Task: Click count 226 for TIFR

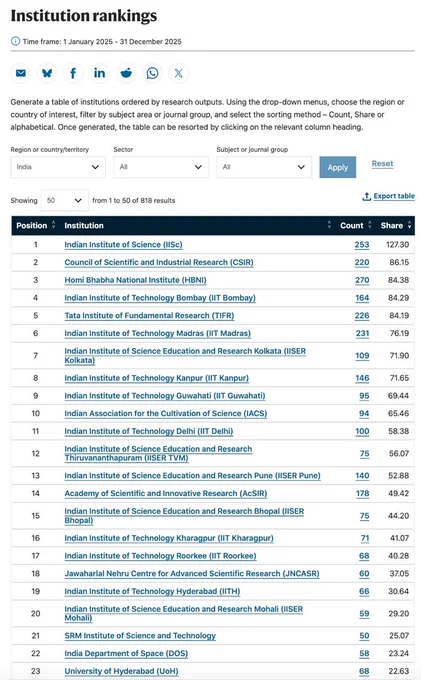Action: pyautogui.click(x=362, y=316)
